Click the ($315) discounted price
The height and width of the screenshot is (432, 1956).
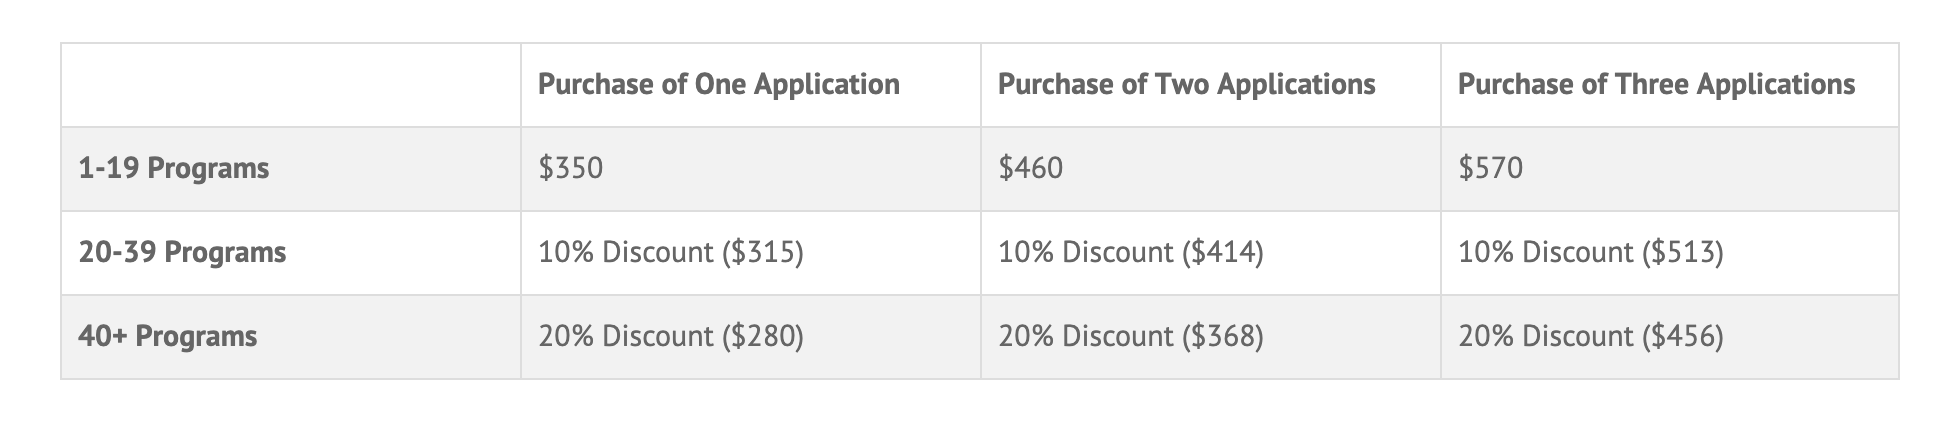tap(763, 252)
